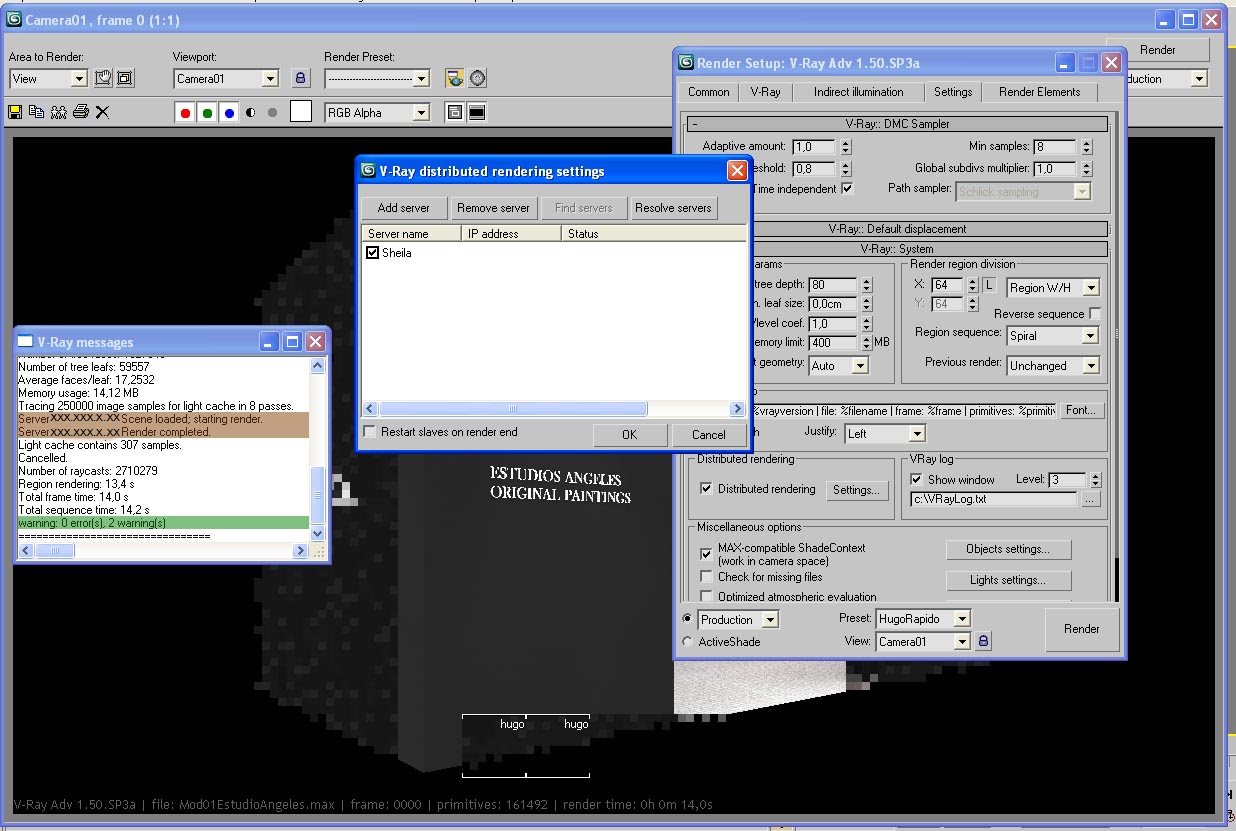
Task: Click the Clear (X) icon
Action: [102, 112]
